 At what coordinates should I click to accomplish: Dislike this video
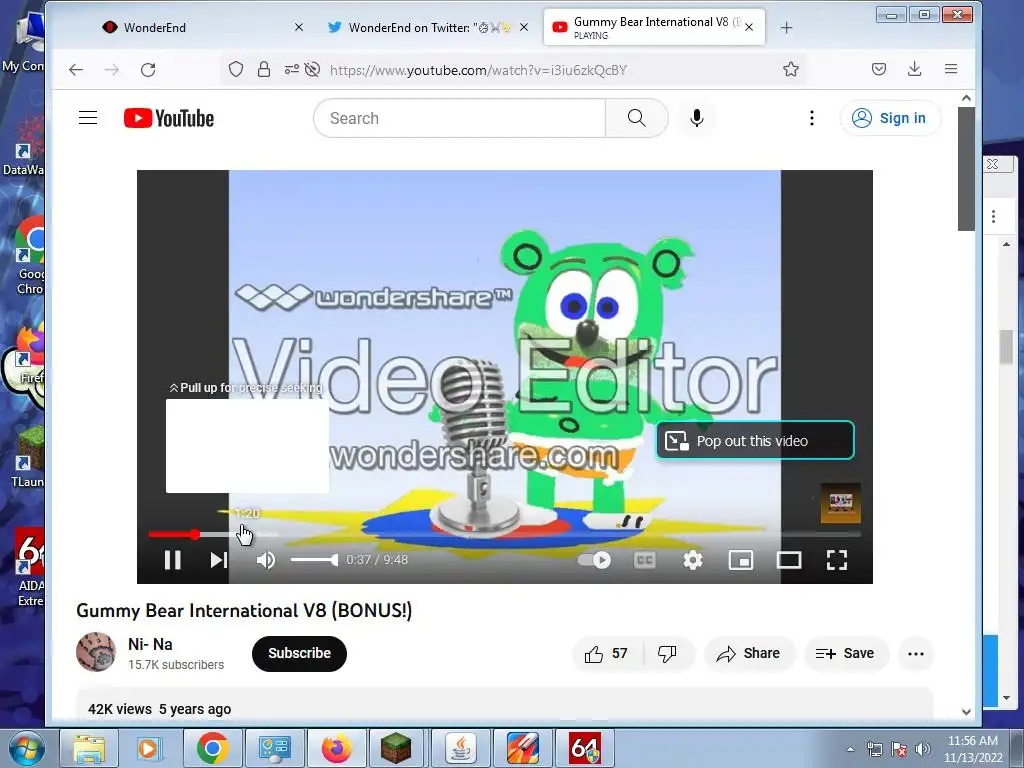[x=667, y=654]
